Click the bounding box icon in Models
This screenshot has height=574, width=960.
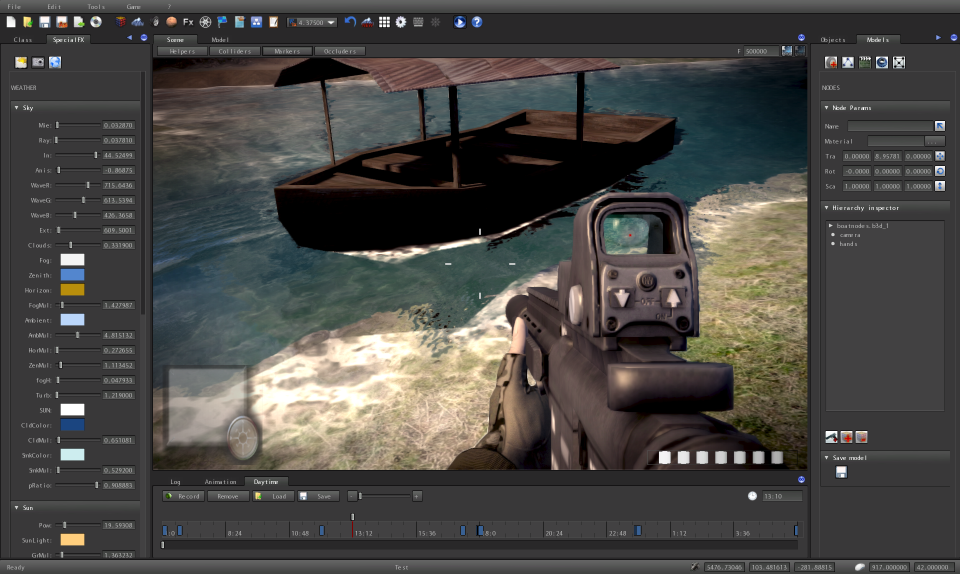(899, 62)
